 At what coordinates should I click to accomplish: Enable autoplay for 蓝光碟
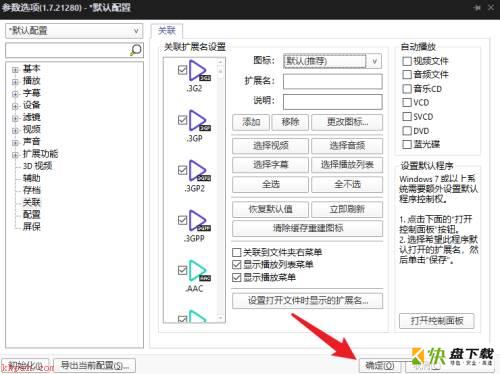(x=407, y=144)
